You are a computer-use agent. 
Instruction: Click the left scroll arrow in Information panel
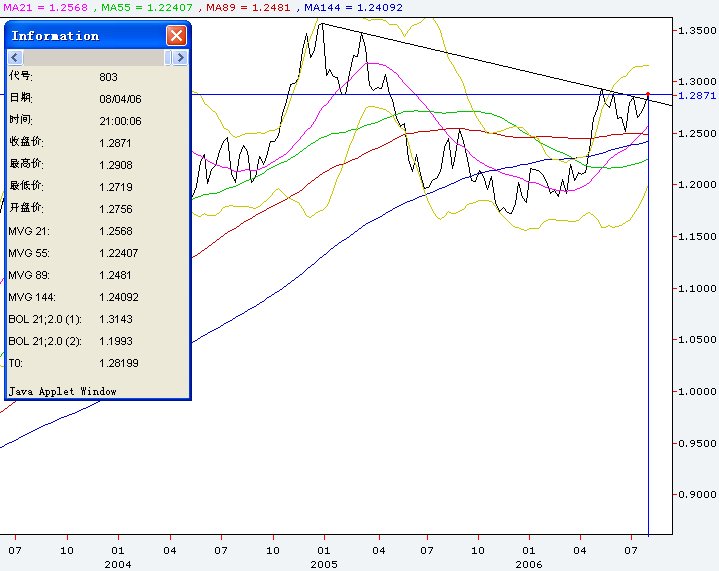click(x=15, y=58)
